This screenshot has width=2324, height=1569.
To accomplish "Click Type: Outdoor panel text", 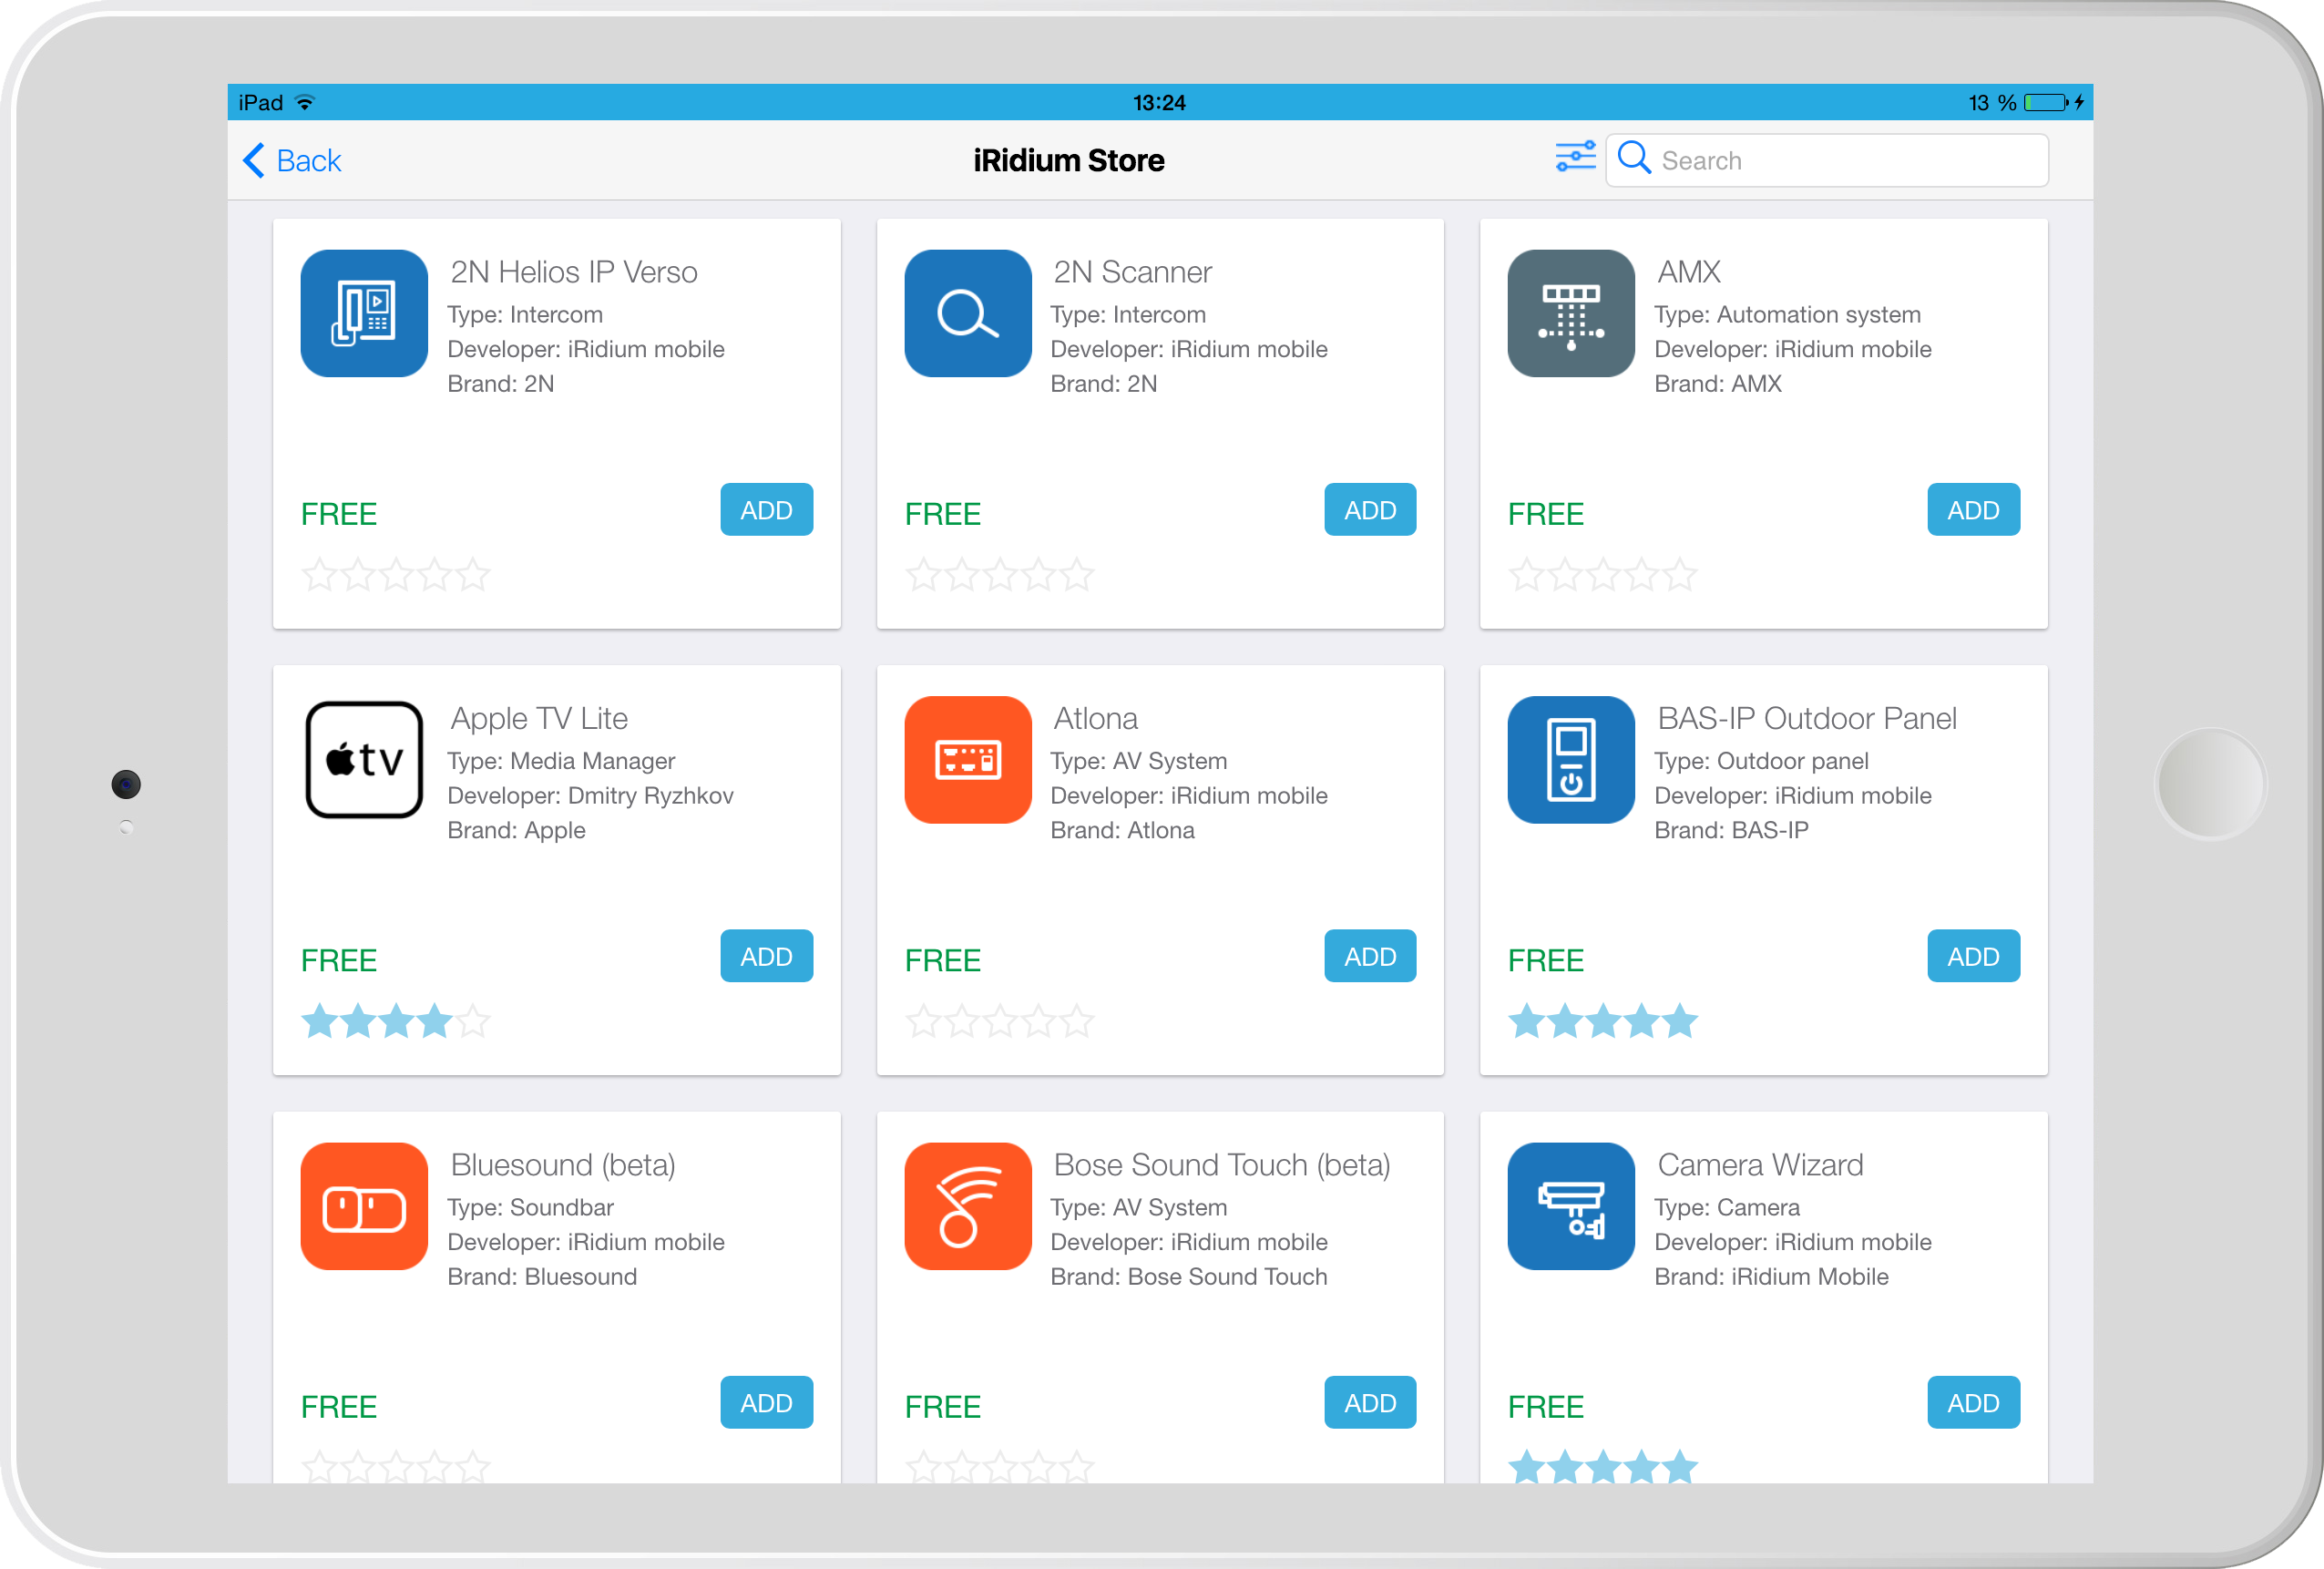I will pos(1761,761).
